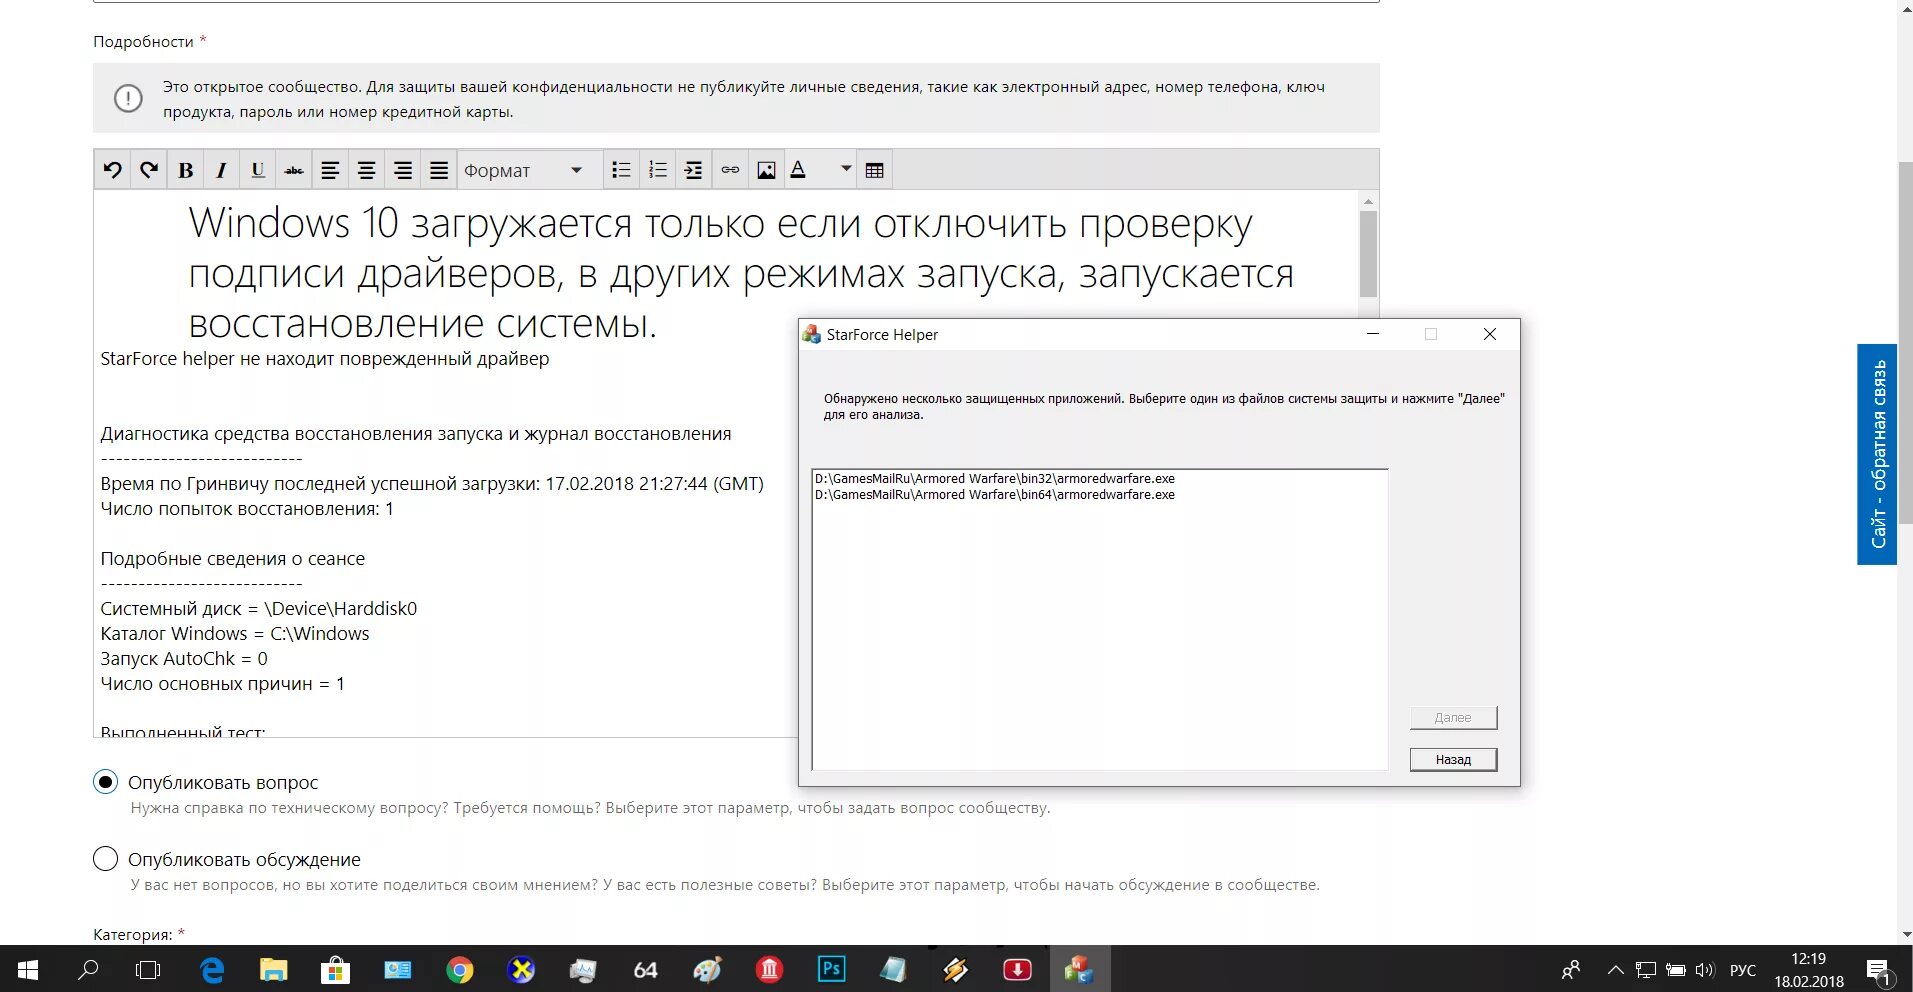Screen dimensions: 1913x992
Task: Click the font color A icon
Action: [x=799, y=170]
